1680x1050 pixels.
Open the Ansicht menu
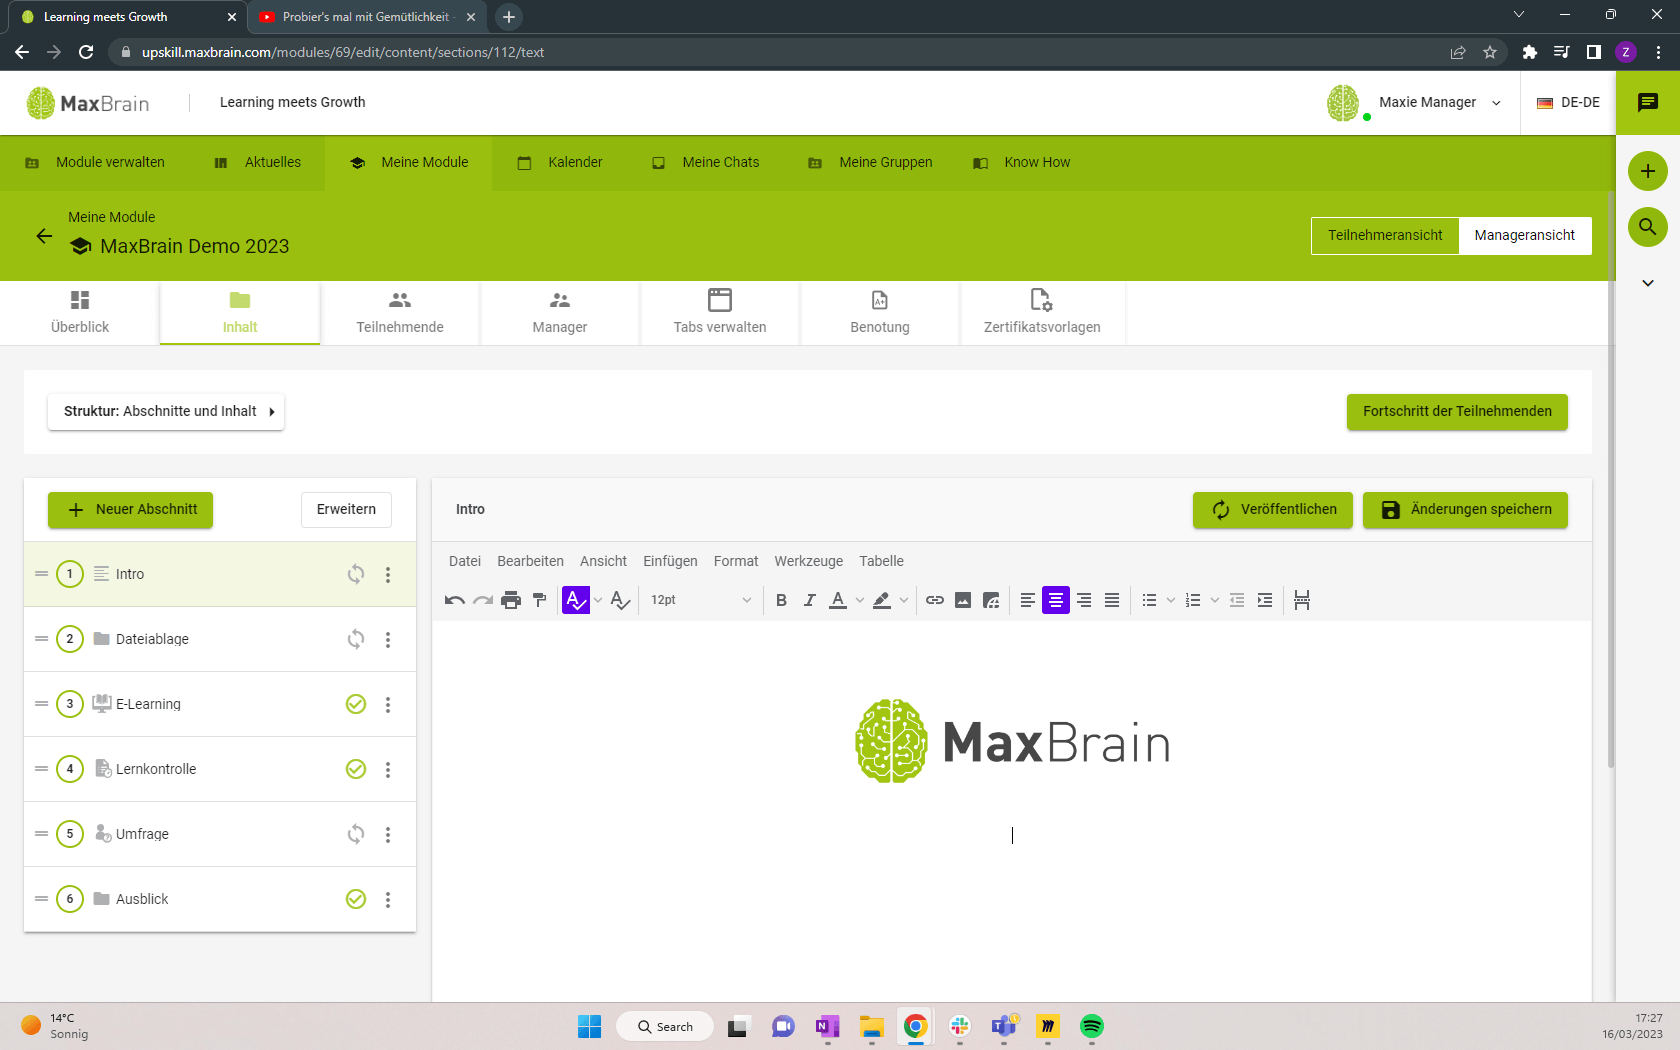click(603, 561)
